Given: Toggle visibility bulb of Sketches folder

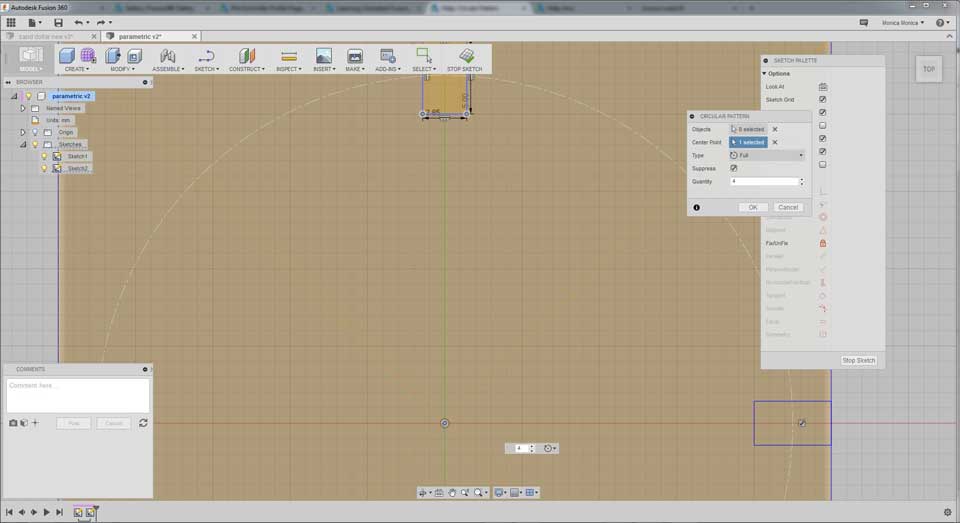Looking at the screenshot, I should tap(35, 145).
